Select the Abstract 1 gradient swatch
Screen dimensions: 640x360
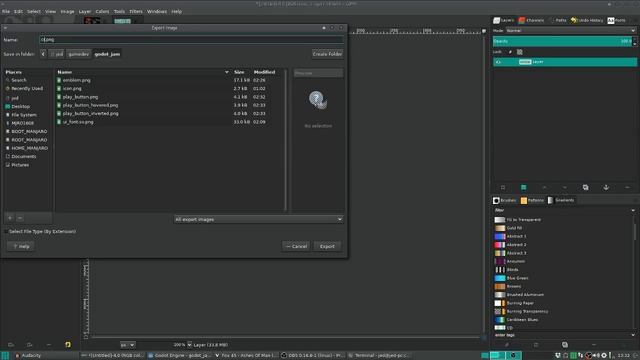500,236
